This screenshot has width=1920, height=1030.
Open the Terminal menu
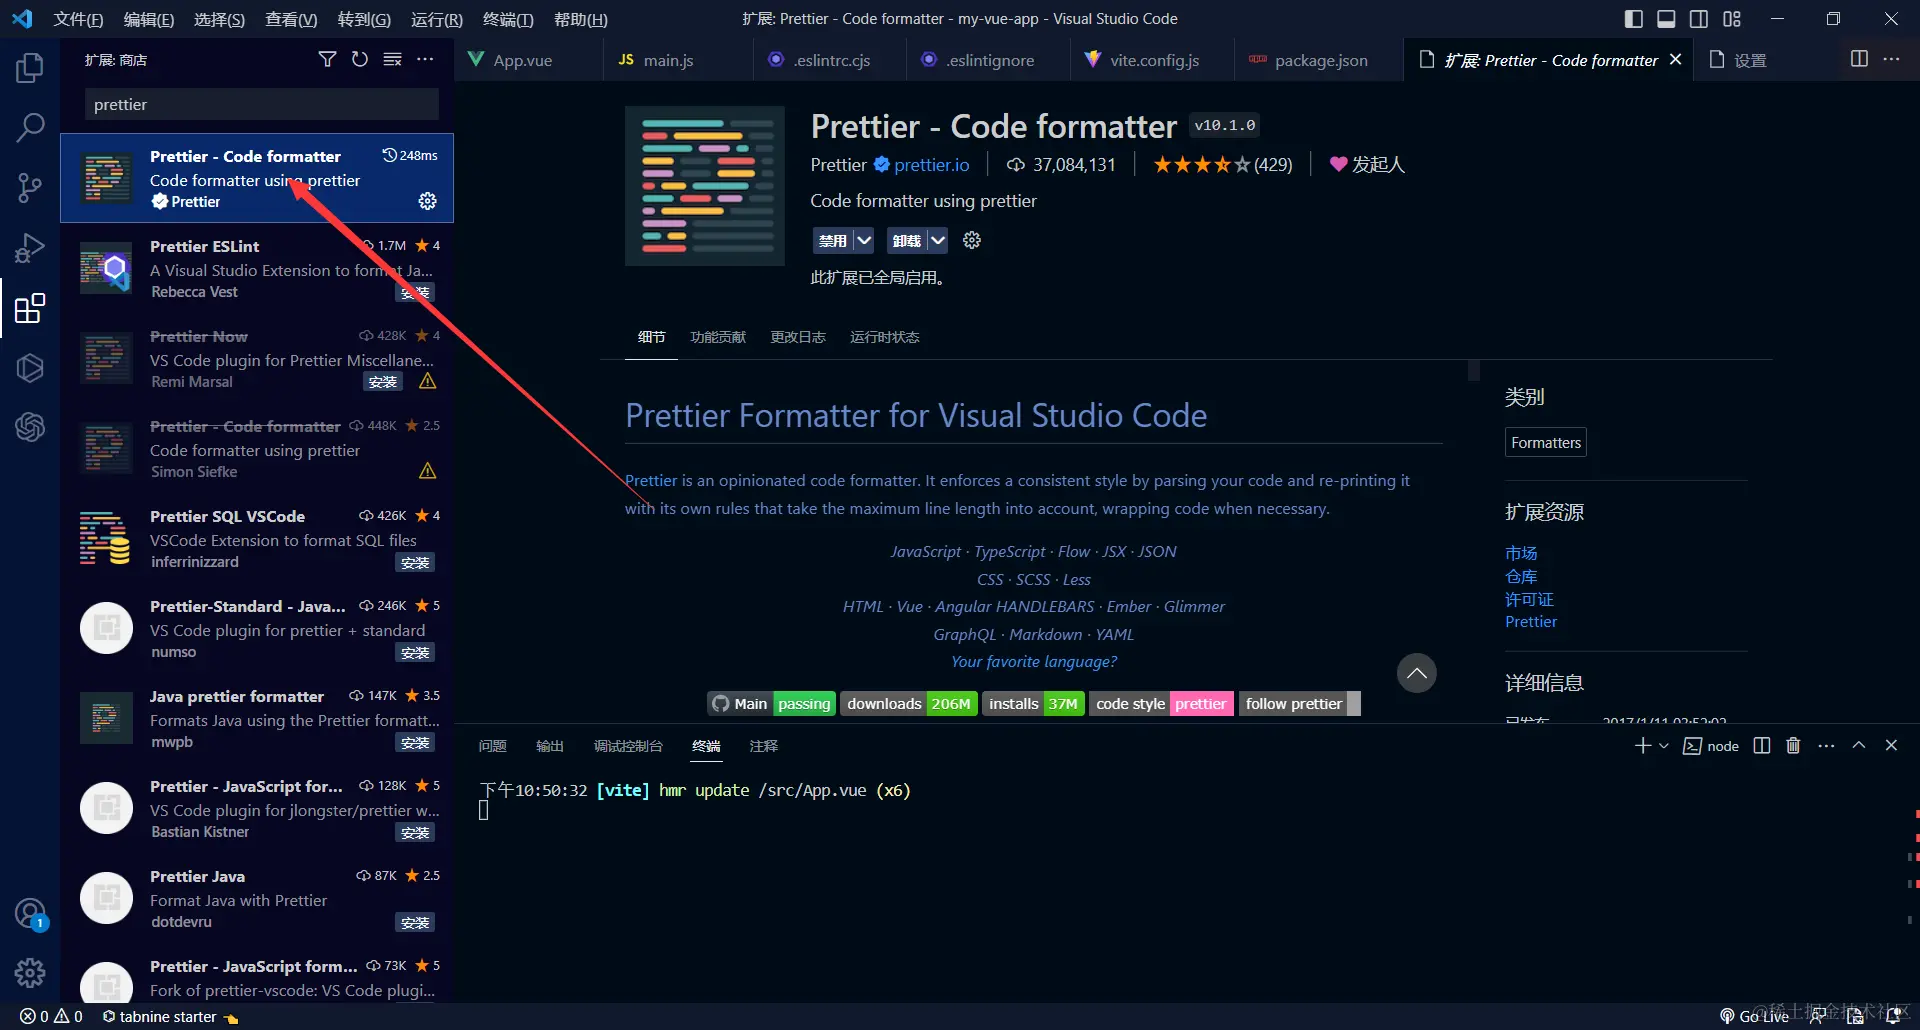(x=508, y=19)
